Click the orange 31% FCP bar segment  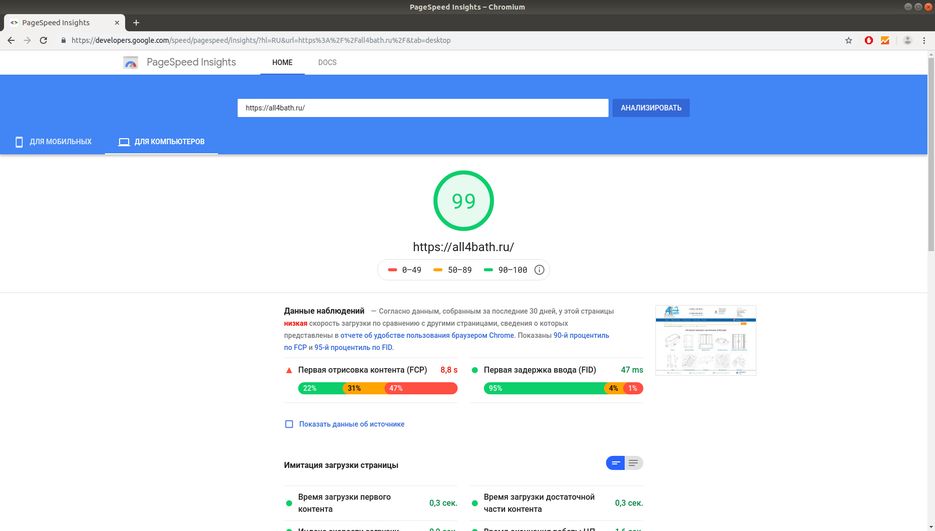click(364, 388)
